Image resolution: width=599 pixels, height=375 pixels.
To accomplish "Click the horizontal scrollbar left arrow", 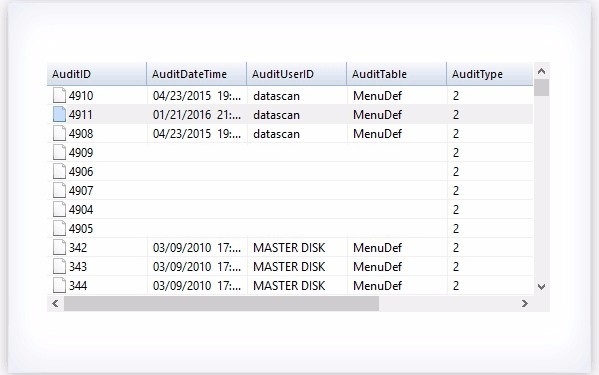I will coord(55,303).
